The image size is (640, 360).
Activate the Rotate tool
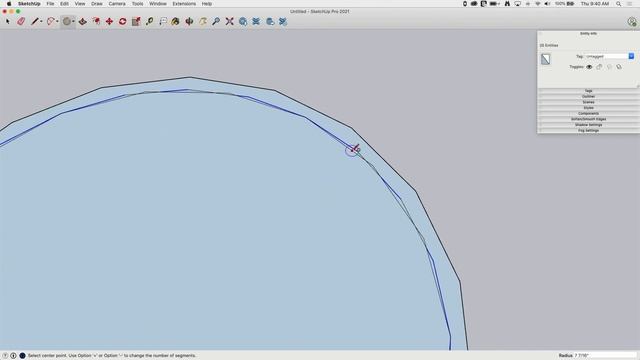coord(122,21)
